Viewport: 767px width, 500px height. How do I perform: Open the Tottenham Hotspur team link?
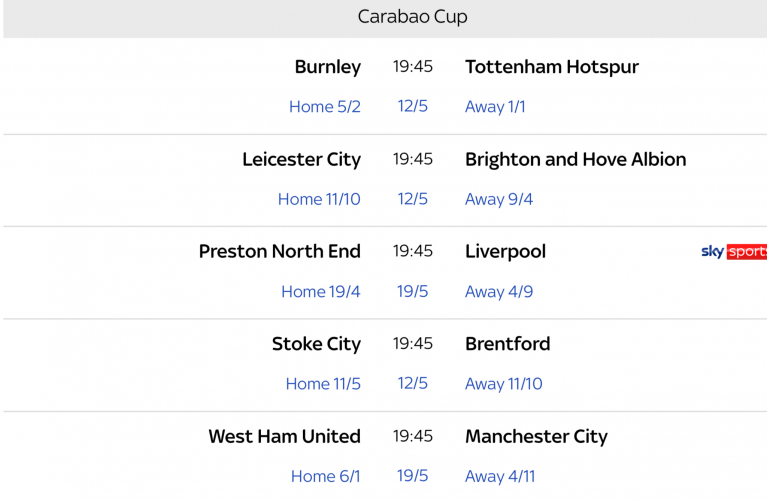pos(551,67)
